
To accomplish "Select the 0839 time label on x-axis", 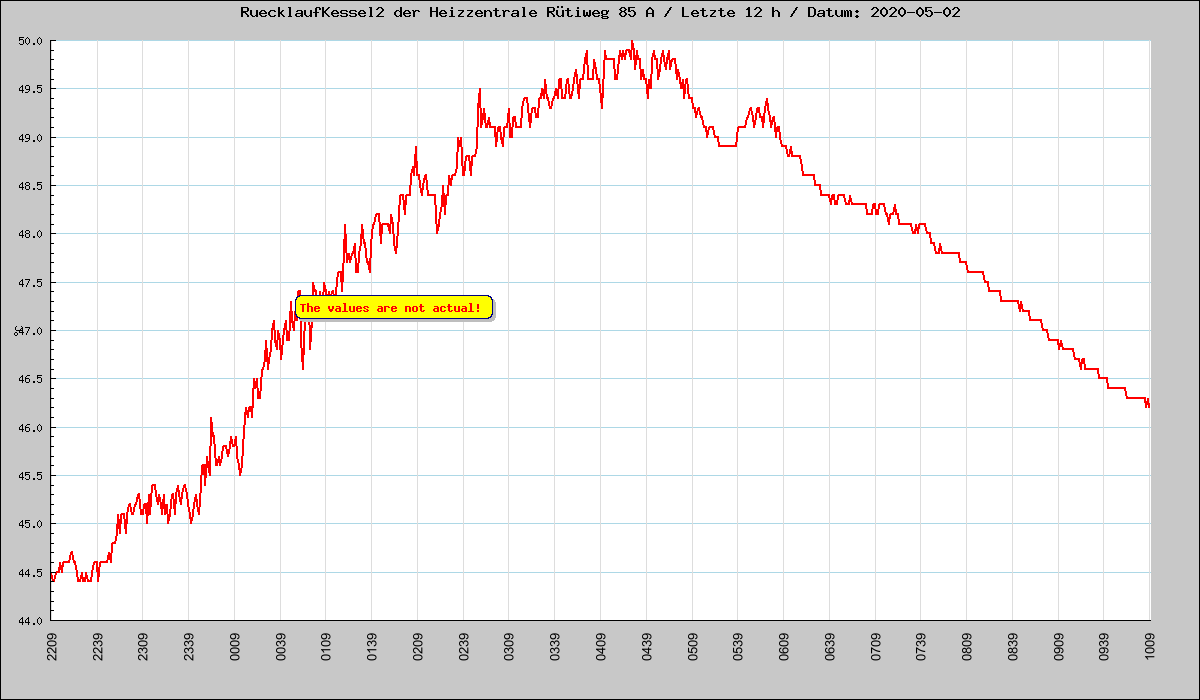I will (1012, 645).
